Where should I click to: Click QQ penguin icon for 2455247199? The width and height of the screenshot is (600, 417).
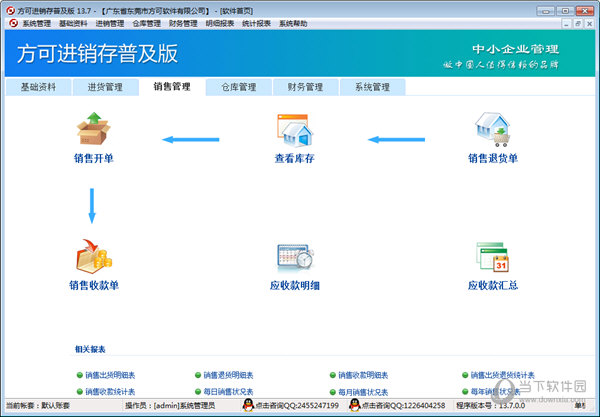point(248,405)
